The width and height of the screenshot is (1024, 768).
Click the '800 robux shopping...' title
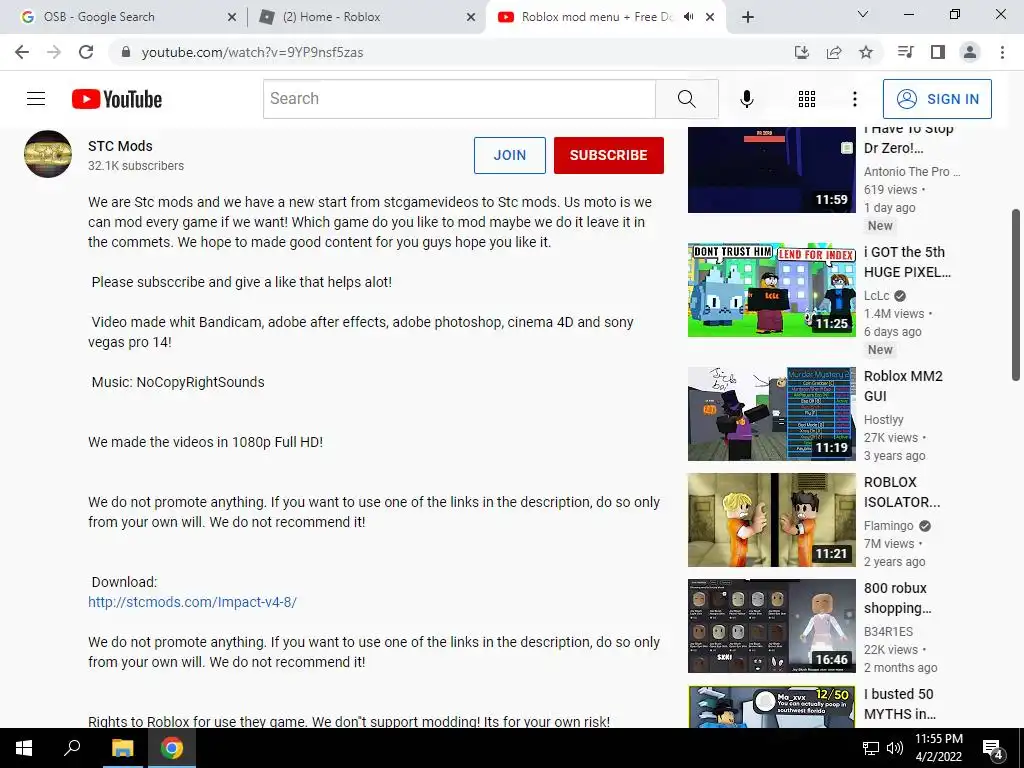click(897, 598)
